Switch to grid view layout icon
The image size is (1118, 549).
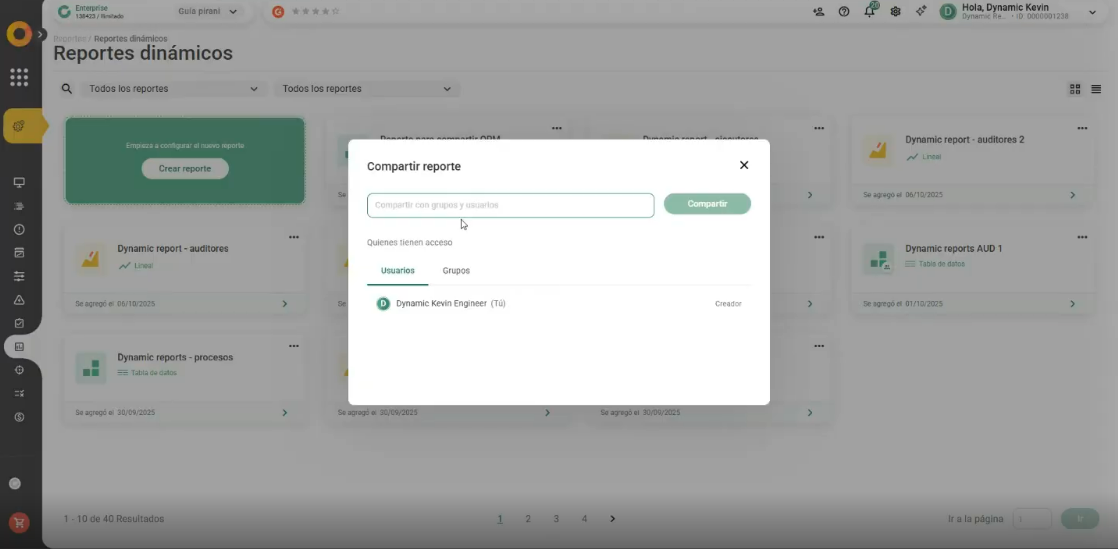tap(1075, 89)
